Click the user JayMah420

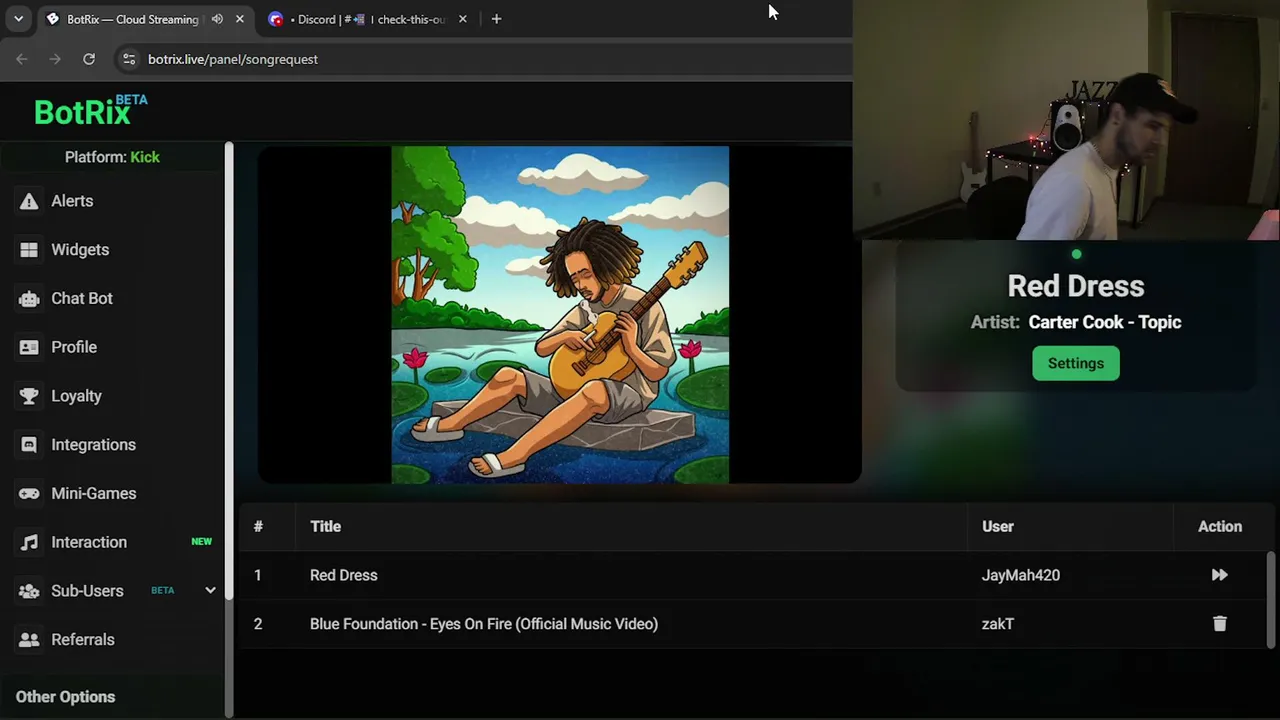click(1021, 575)
